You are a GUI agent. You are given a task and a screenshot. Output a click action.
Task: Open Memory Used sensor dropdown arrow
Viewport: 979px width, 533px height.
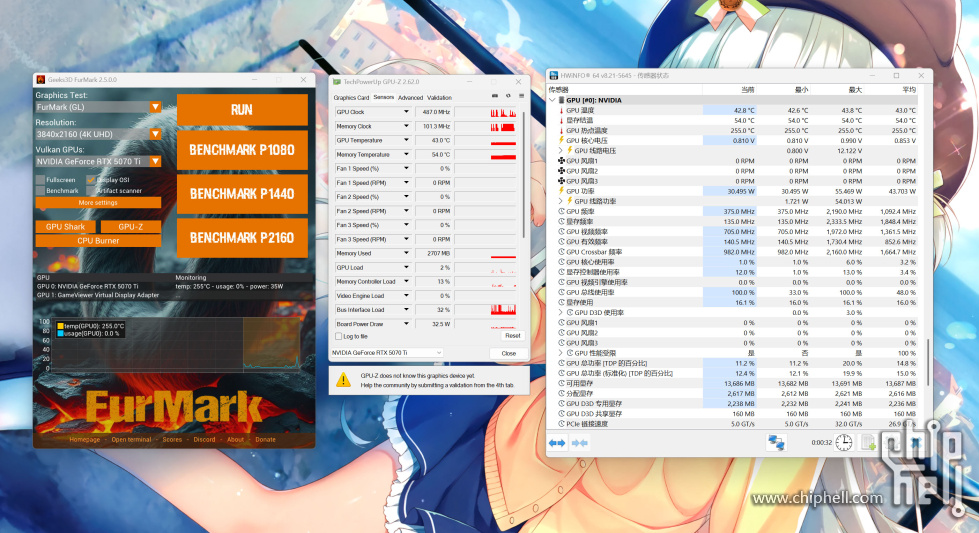click(406, 253)
